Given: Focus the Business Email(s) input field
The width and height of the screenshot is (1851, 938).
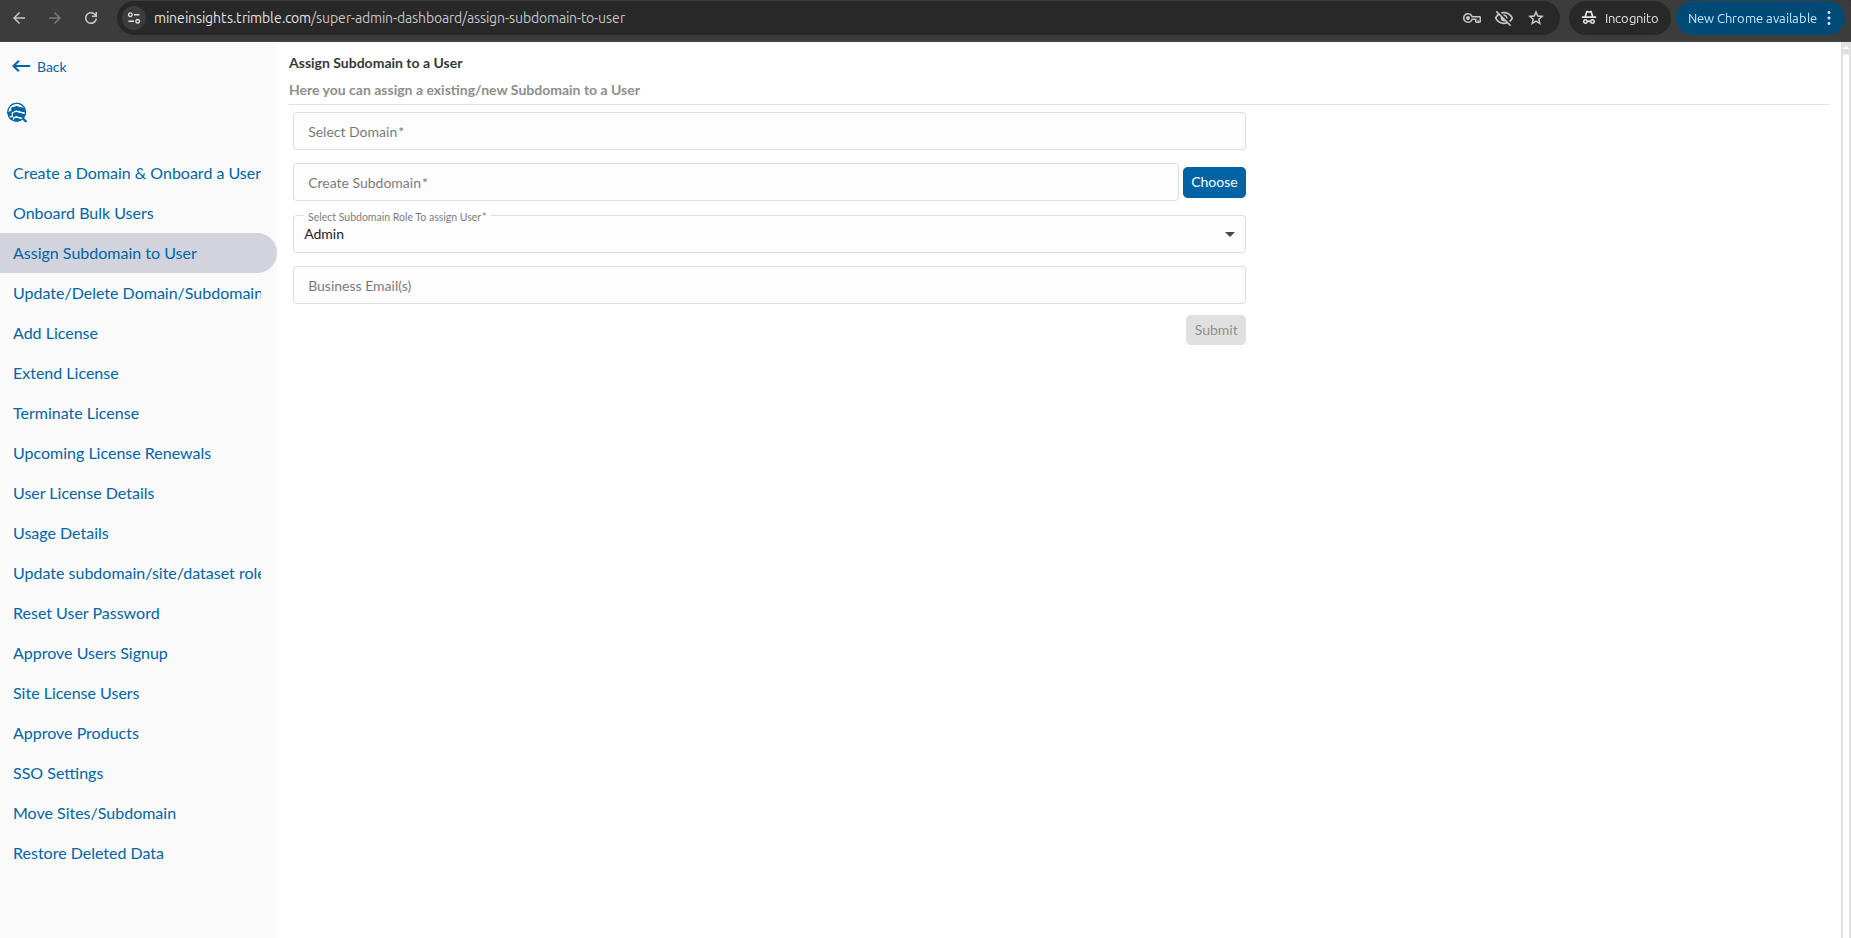Looking at the screenshot, I should point(768,286).
